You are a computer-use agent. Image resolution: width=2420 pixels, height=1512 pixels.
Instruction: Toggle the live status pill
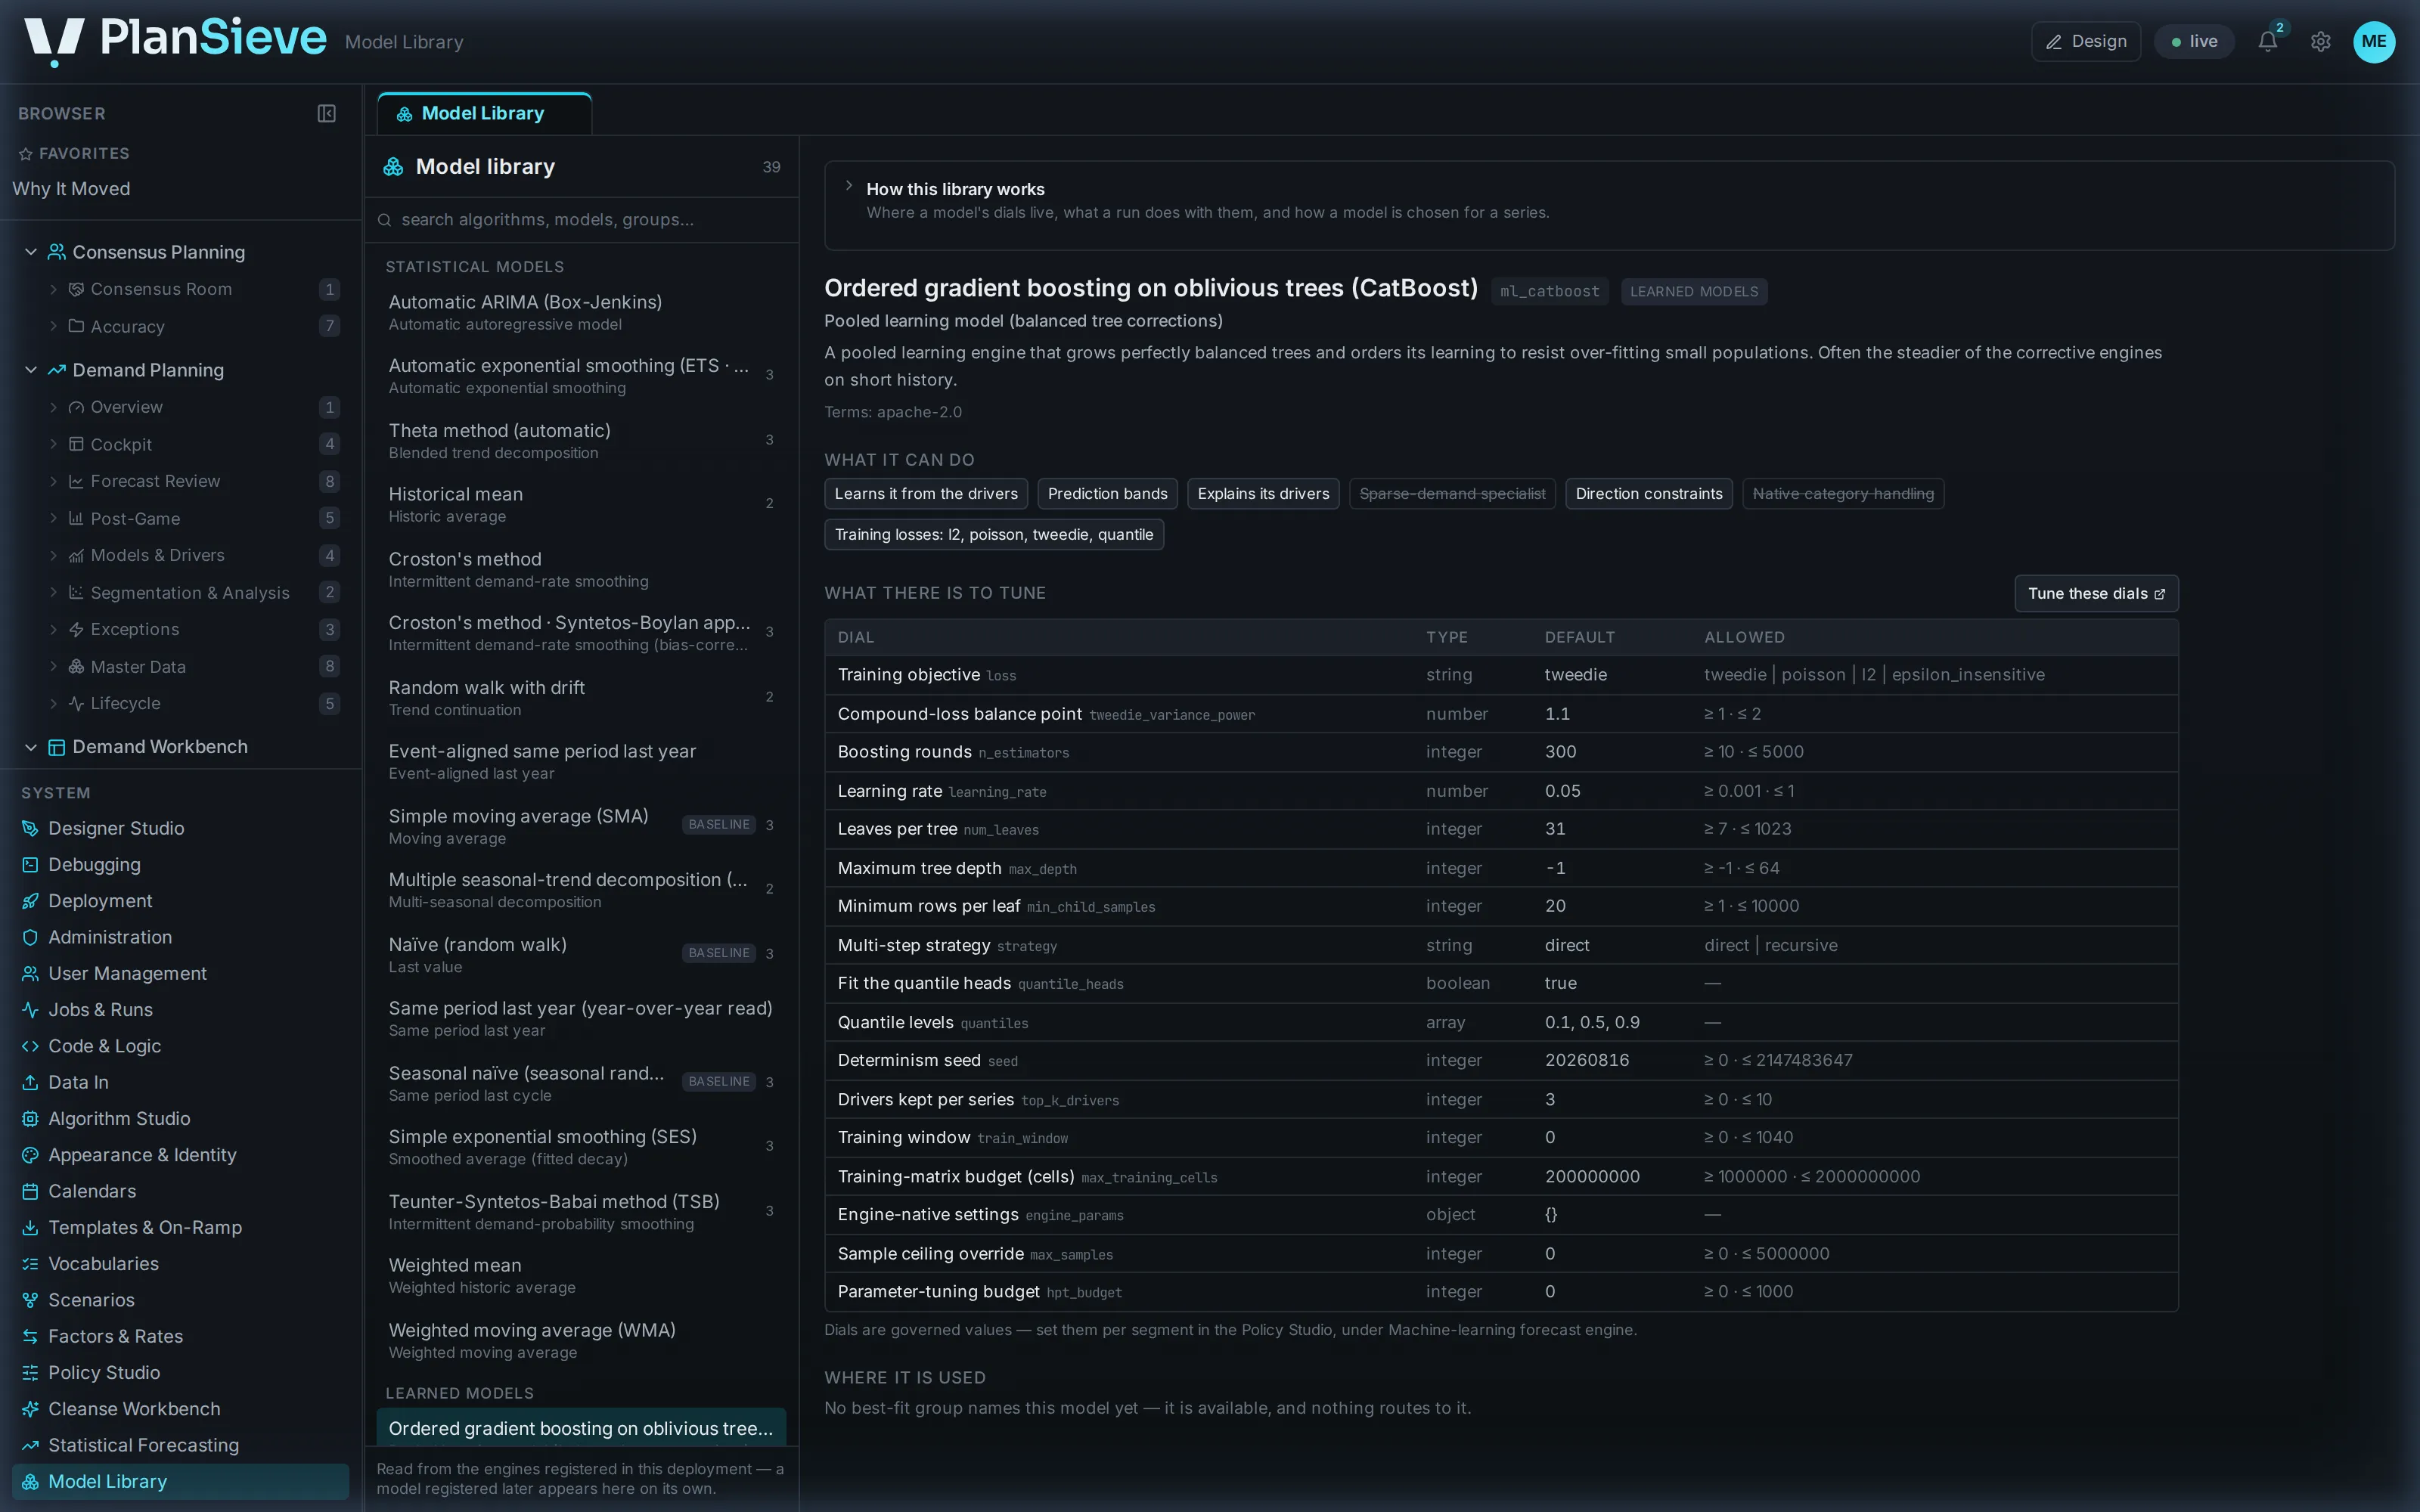(x=2194, y=41)
